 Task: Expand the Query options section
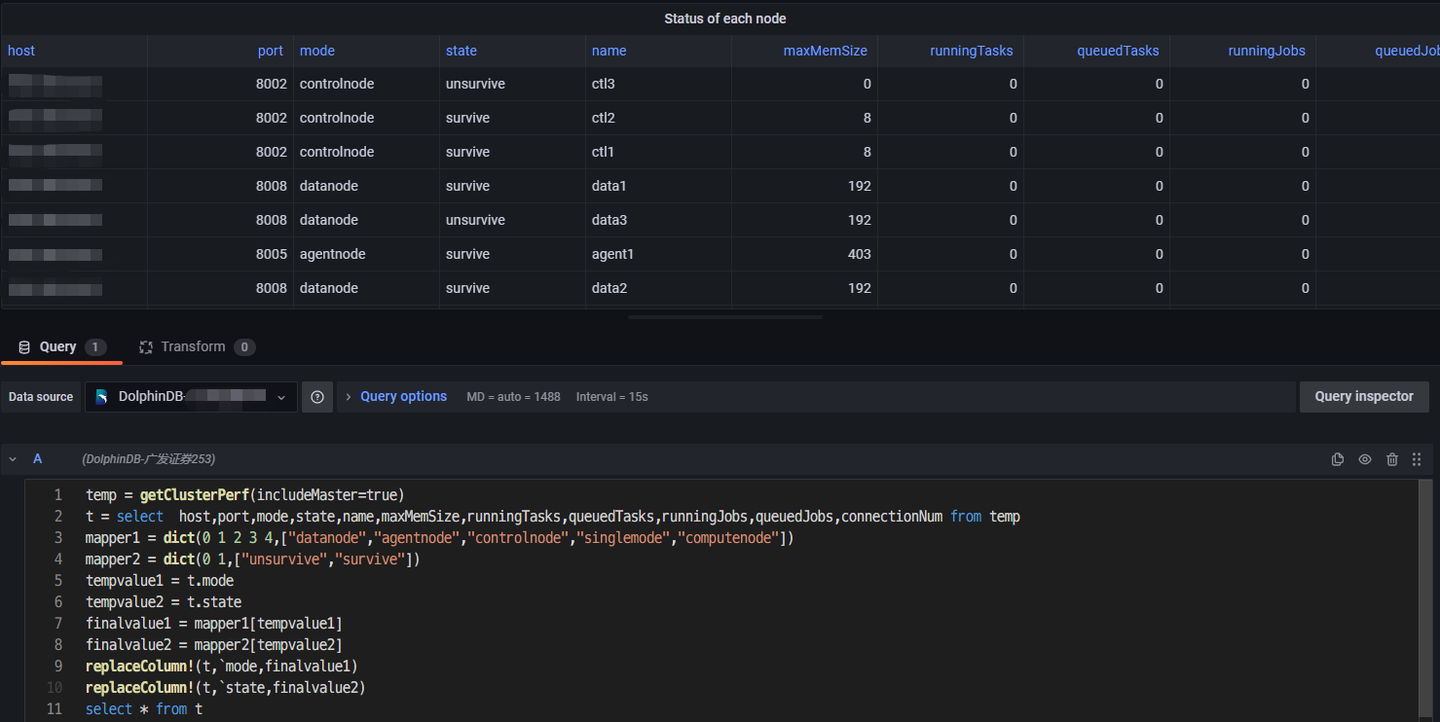(402, 396)
